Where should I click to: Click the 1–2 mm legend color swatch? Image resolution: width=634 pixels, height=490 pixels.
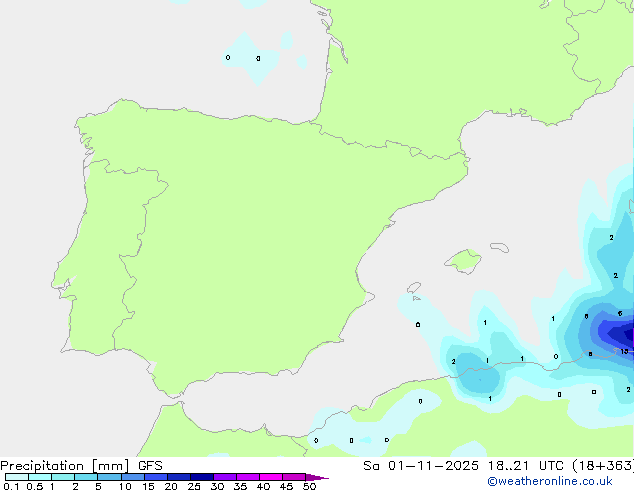(63, 477)
